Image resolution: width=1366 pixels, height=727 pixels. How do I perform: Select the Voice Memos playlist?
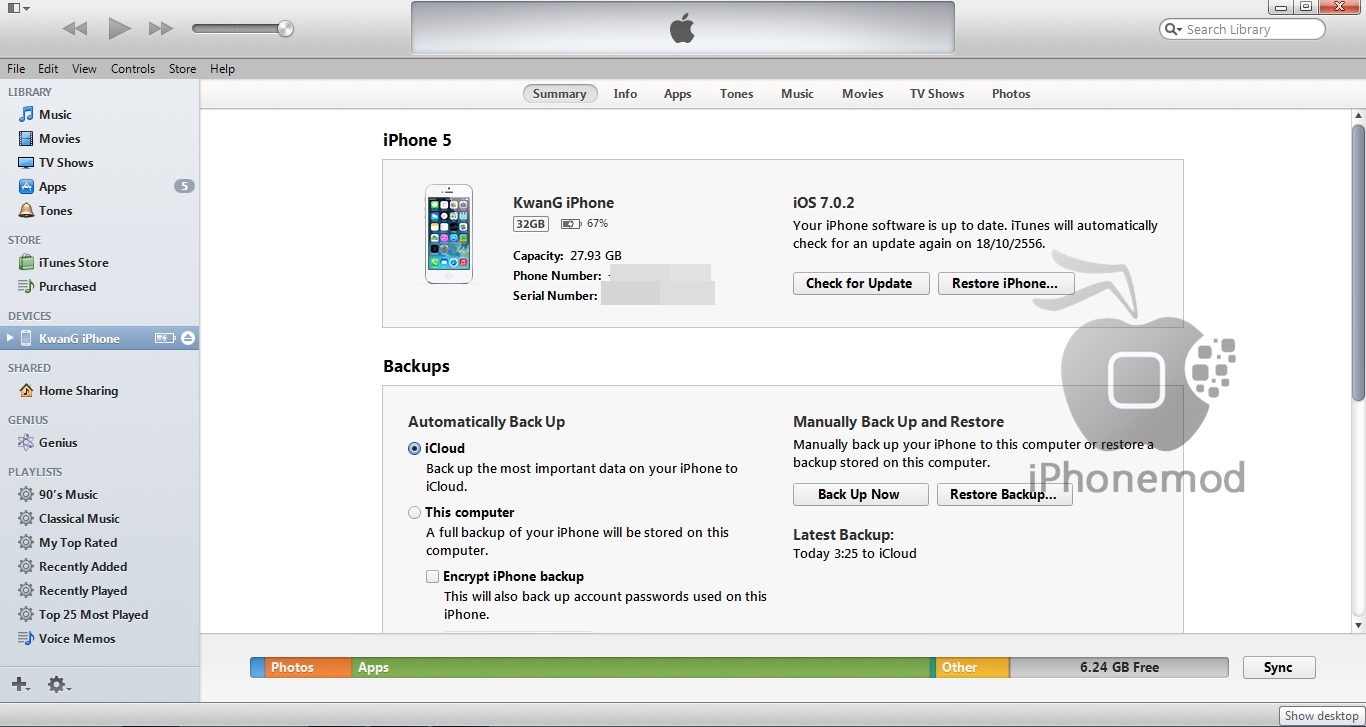[77, 639]
